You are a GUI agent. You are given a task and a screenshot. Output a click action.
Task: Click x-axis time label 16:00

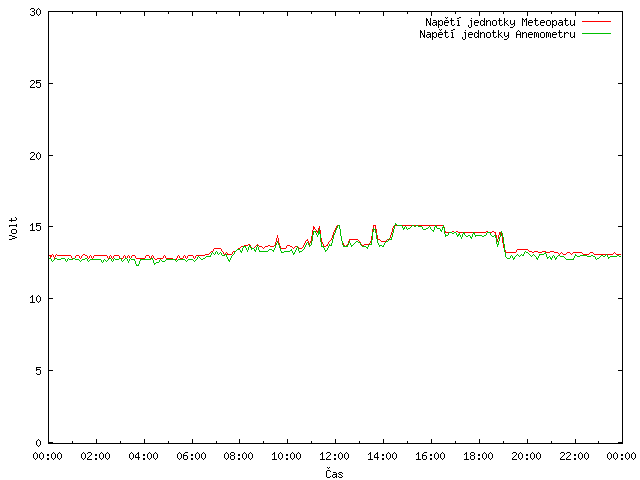pos(430,456)
